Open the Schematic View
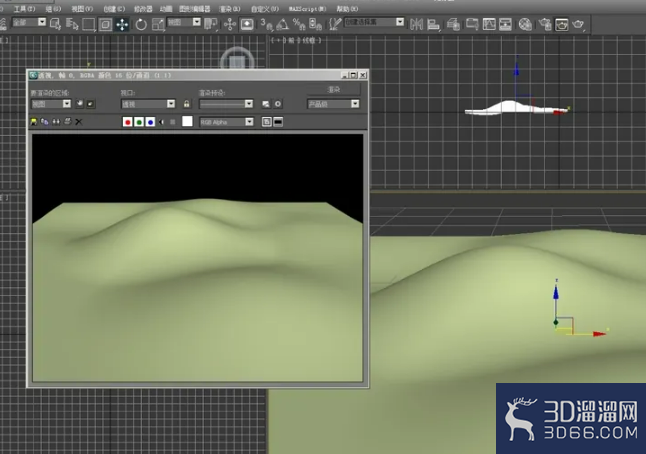This screenshot has width=646, height=454. (x=506, y=25)
